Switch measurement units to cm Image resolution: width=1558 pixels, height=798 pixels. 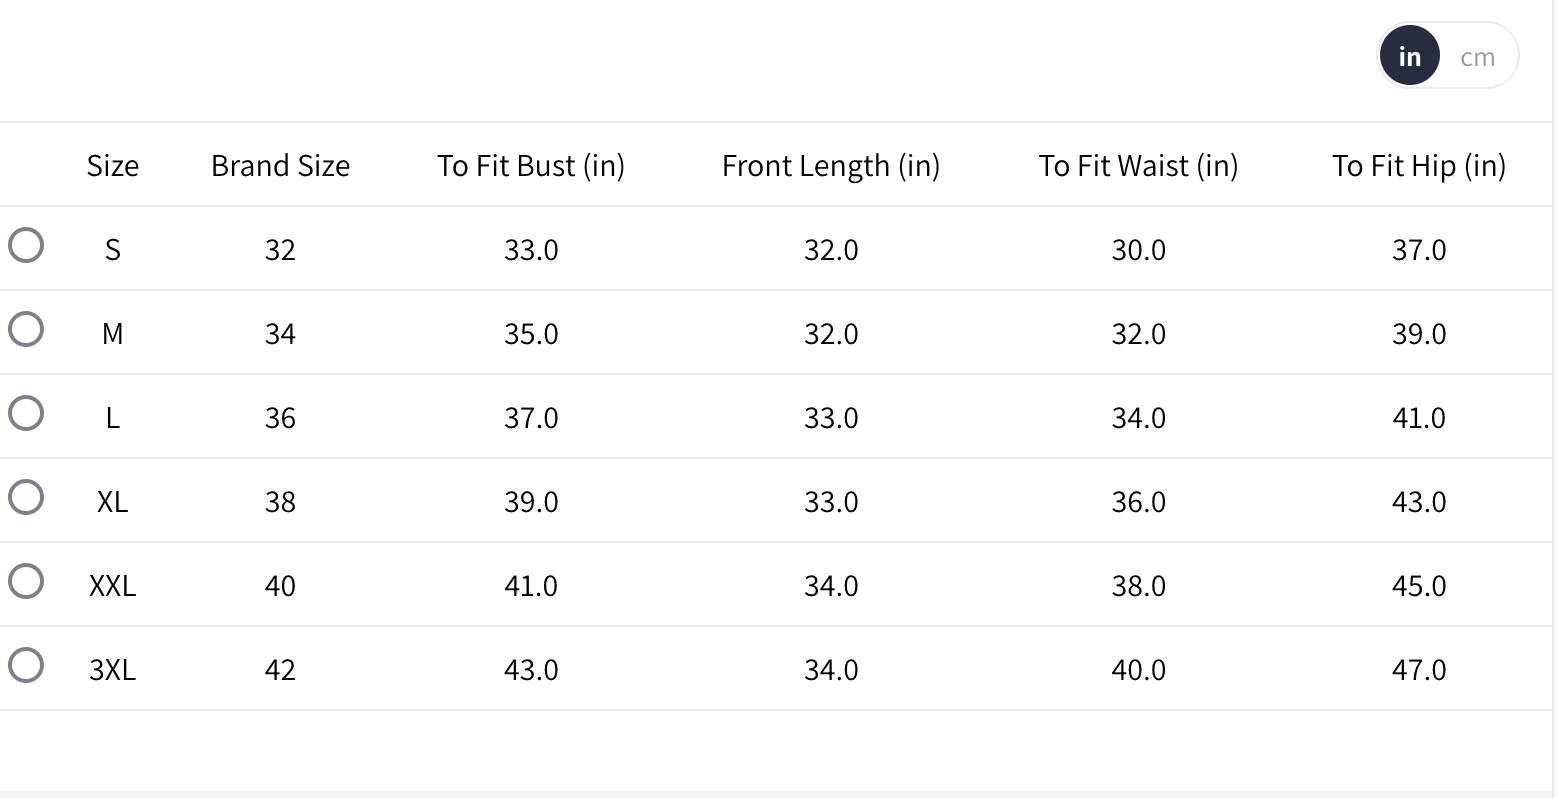[1477, 57]
